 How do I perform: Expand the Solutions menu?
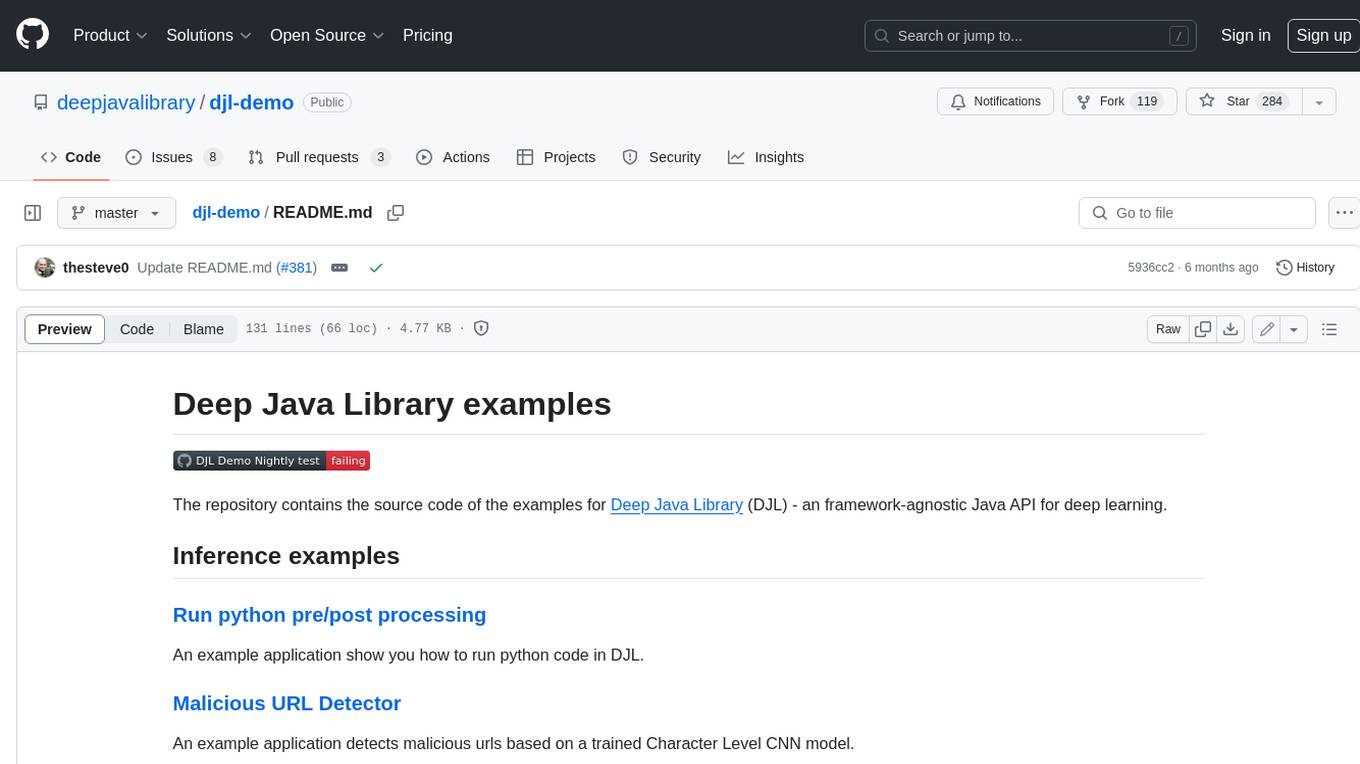click(209, 35)
